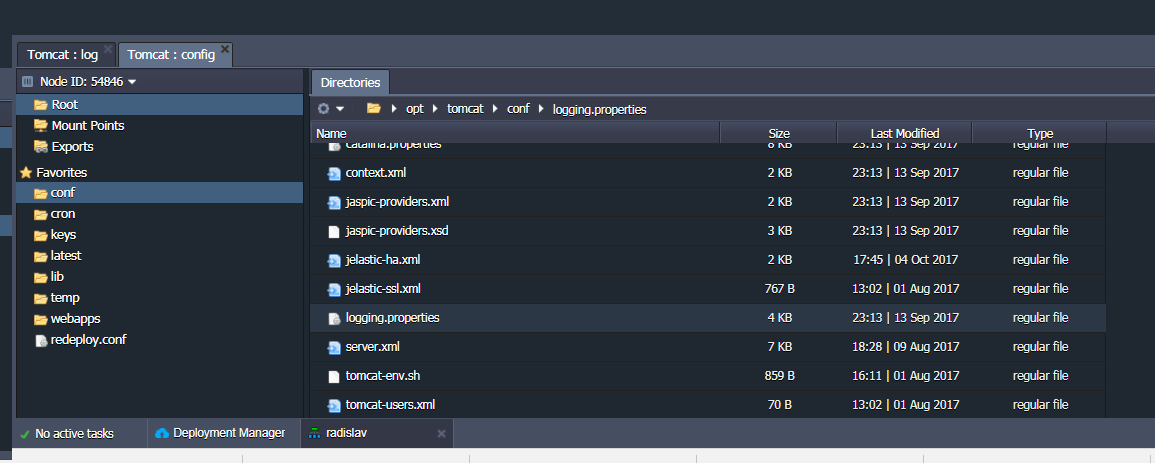Navigate to tomcat in breadcrumb path
The height and width of the screenshot is (463, 1155).
(x=466, y=109)
